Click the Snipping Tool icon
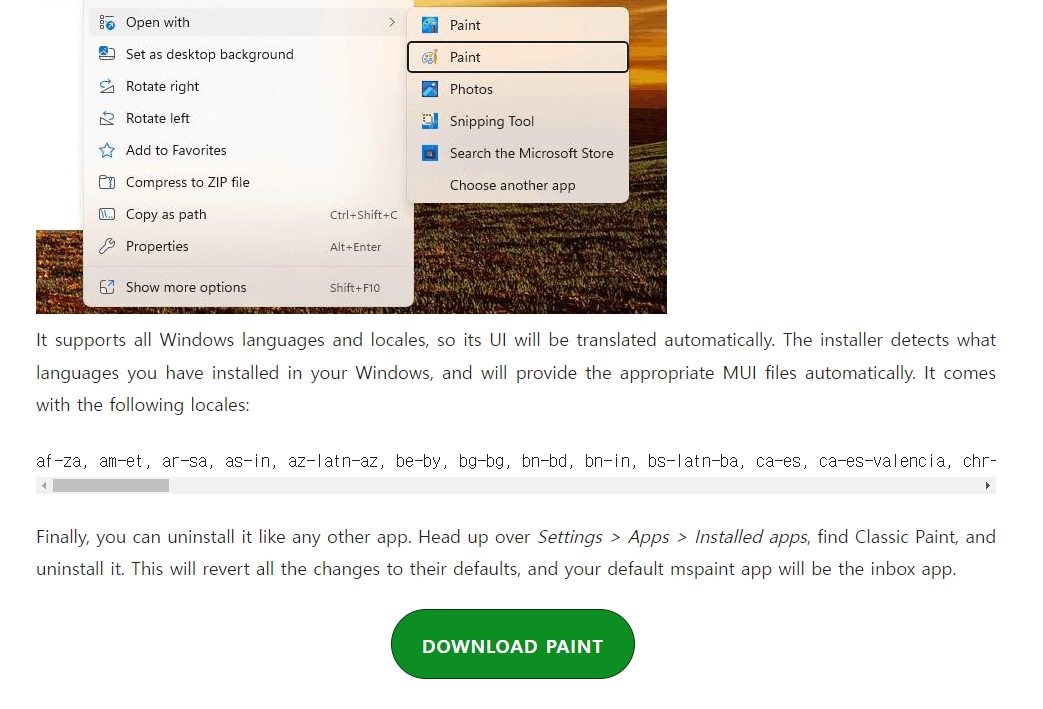 click(x=430, y=121)
